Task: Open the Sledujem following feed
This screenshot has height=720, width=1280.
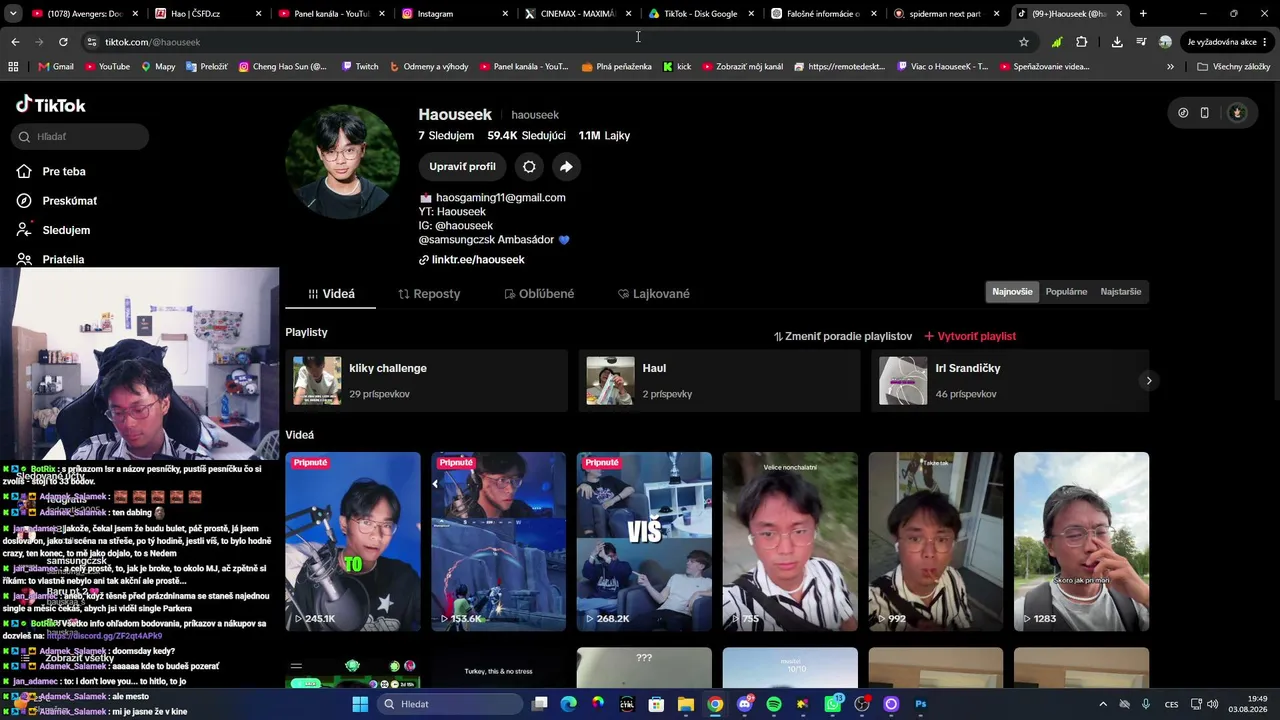Action: click(66, 230)
